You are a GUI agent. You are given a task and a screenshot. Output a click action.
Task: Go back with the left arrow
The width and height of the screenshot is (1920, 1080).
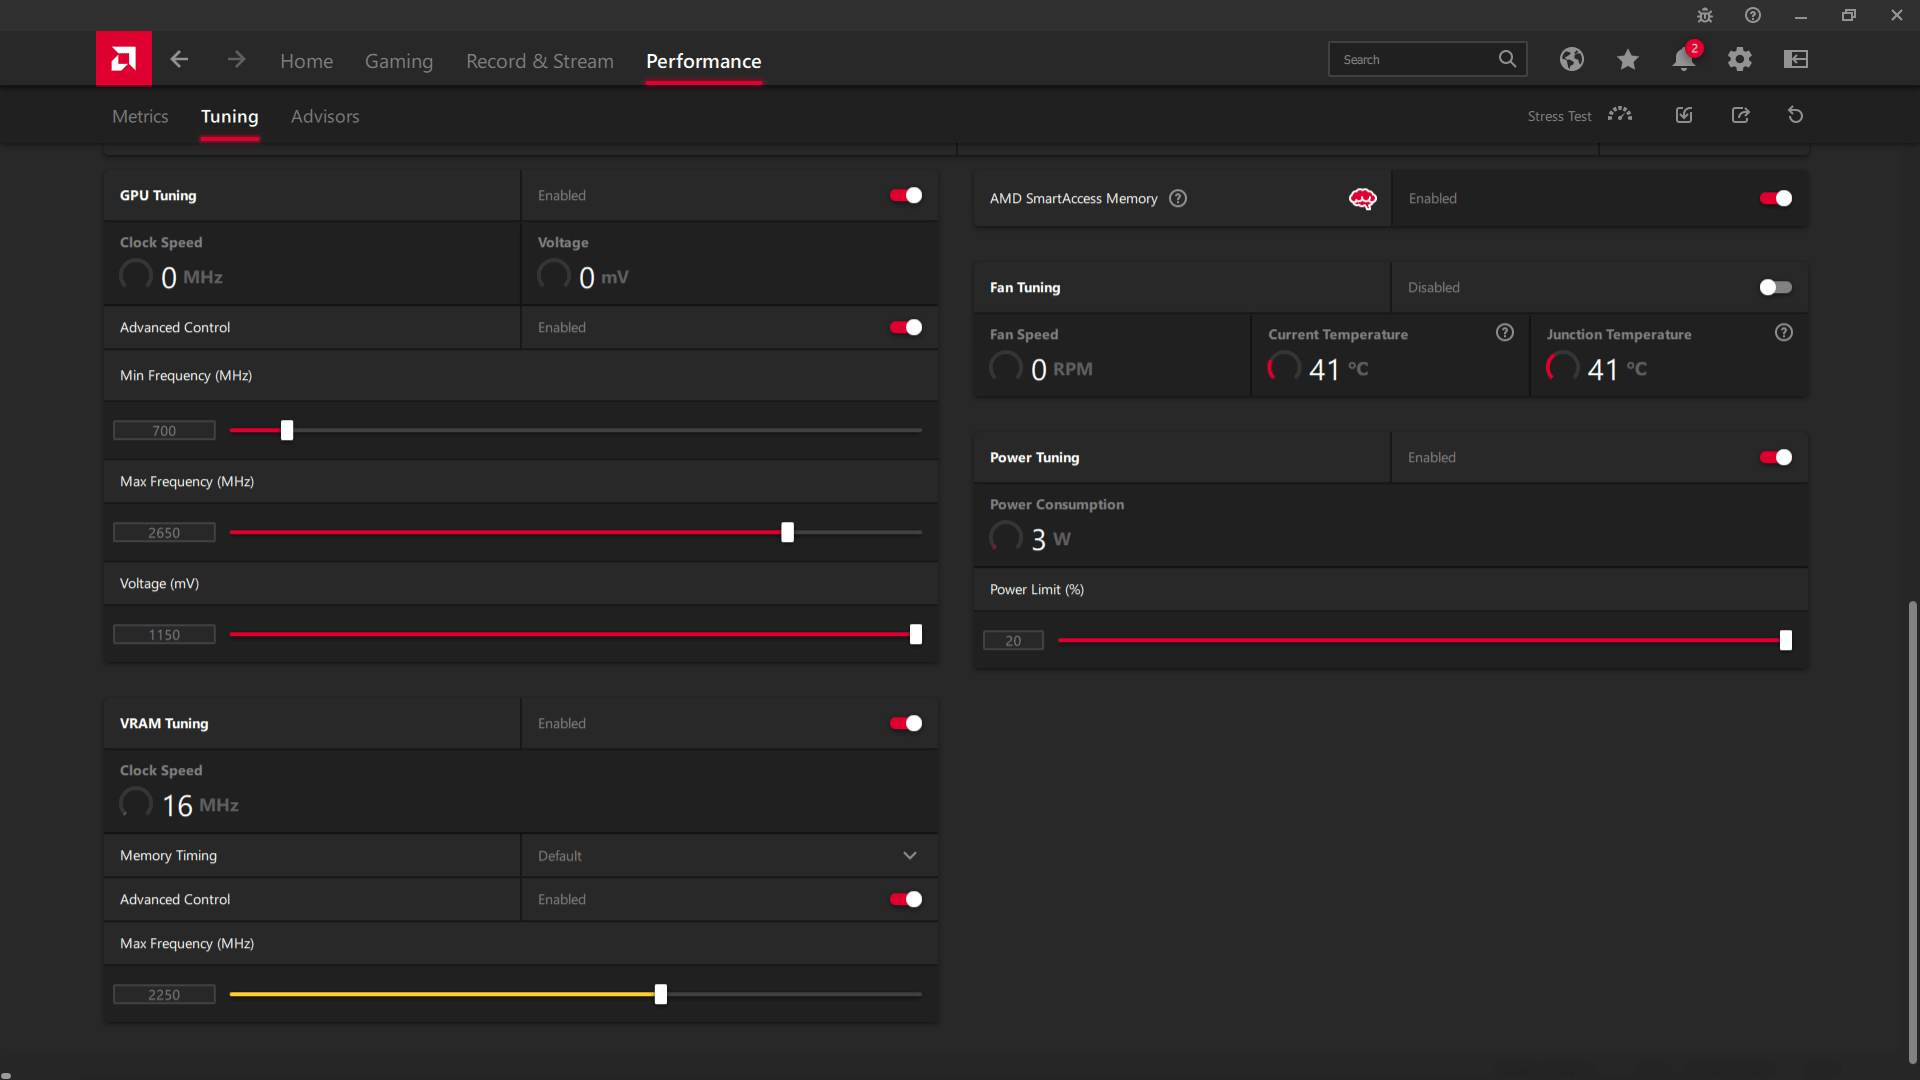(x=179, y=60)
